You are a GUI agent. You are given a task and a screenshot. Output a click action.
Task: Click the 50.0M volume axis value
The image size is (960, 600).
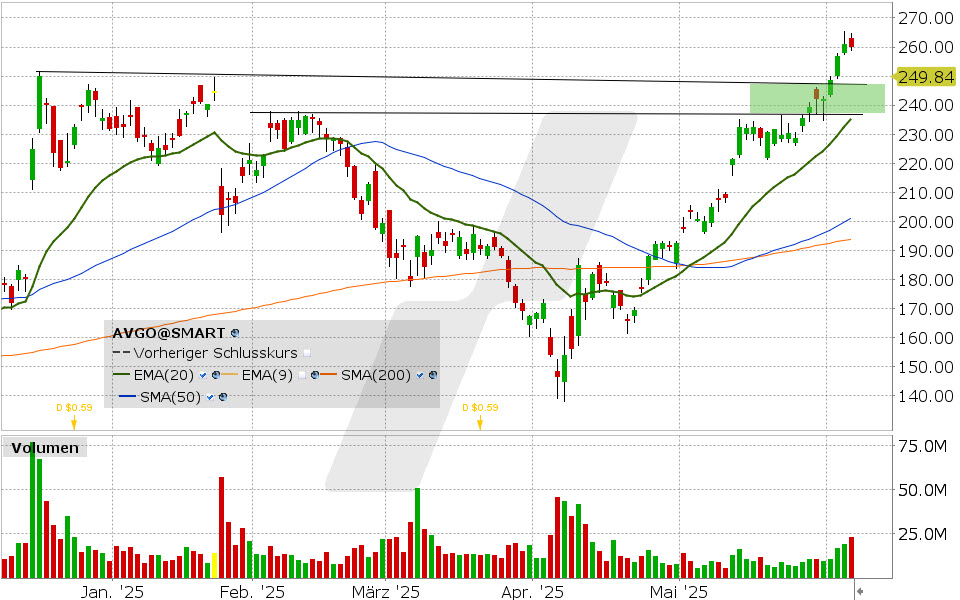click(x=923, y=490)
